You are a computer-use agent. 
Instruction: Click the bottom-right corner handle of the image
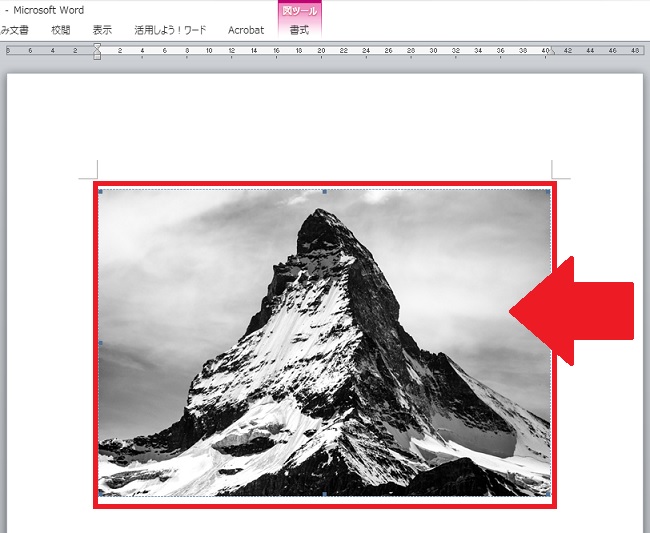(549, 494)
